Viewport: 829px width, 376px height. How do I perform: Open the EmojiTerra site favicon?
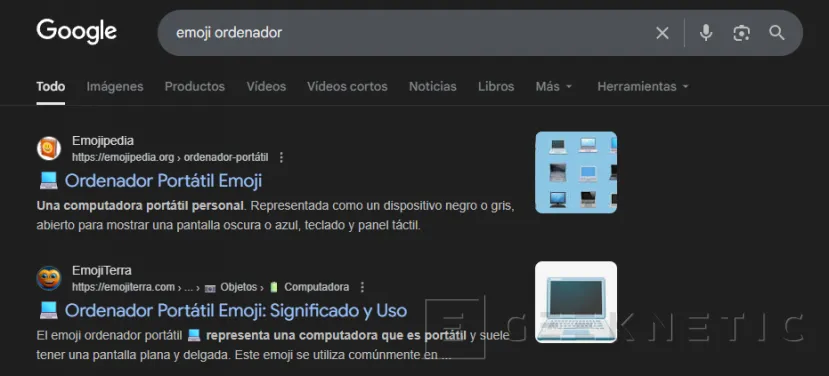click(x=49, y=278)
